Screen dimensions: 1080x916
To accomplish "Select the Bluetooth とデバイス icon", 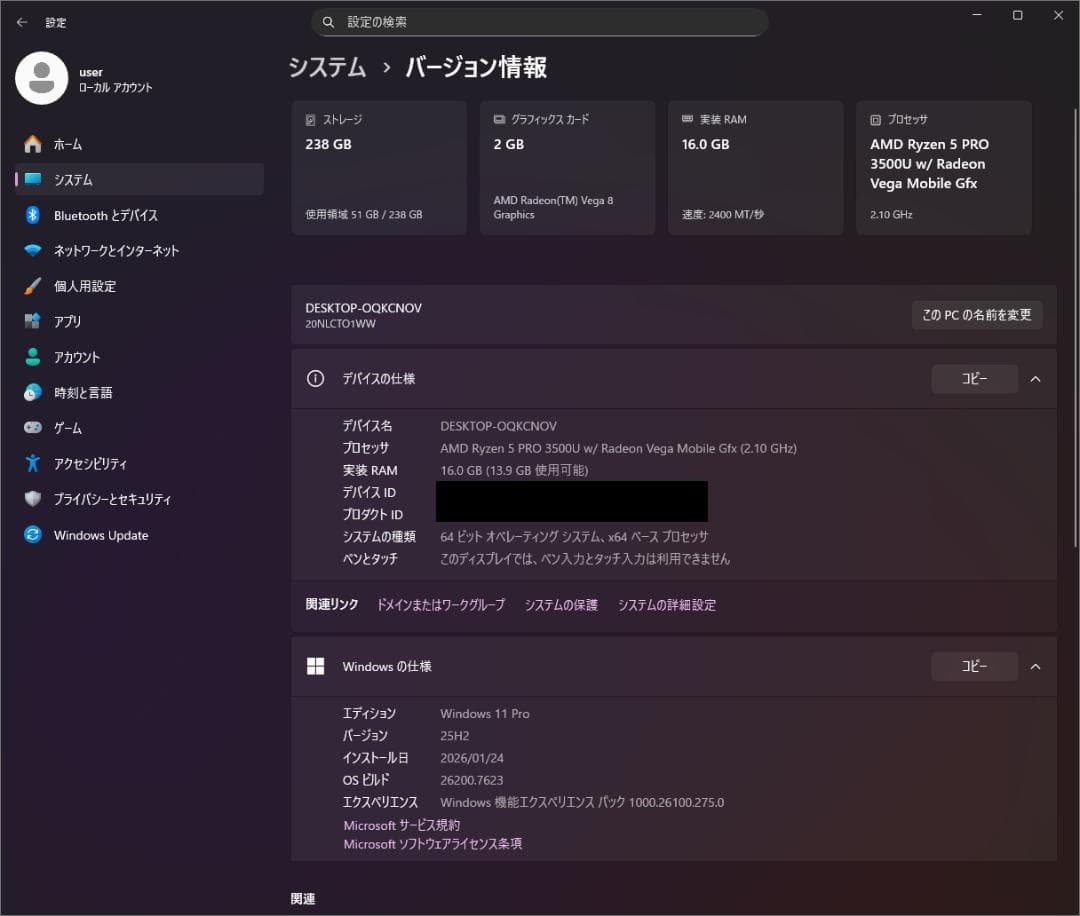I will (x=34, y=215).
